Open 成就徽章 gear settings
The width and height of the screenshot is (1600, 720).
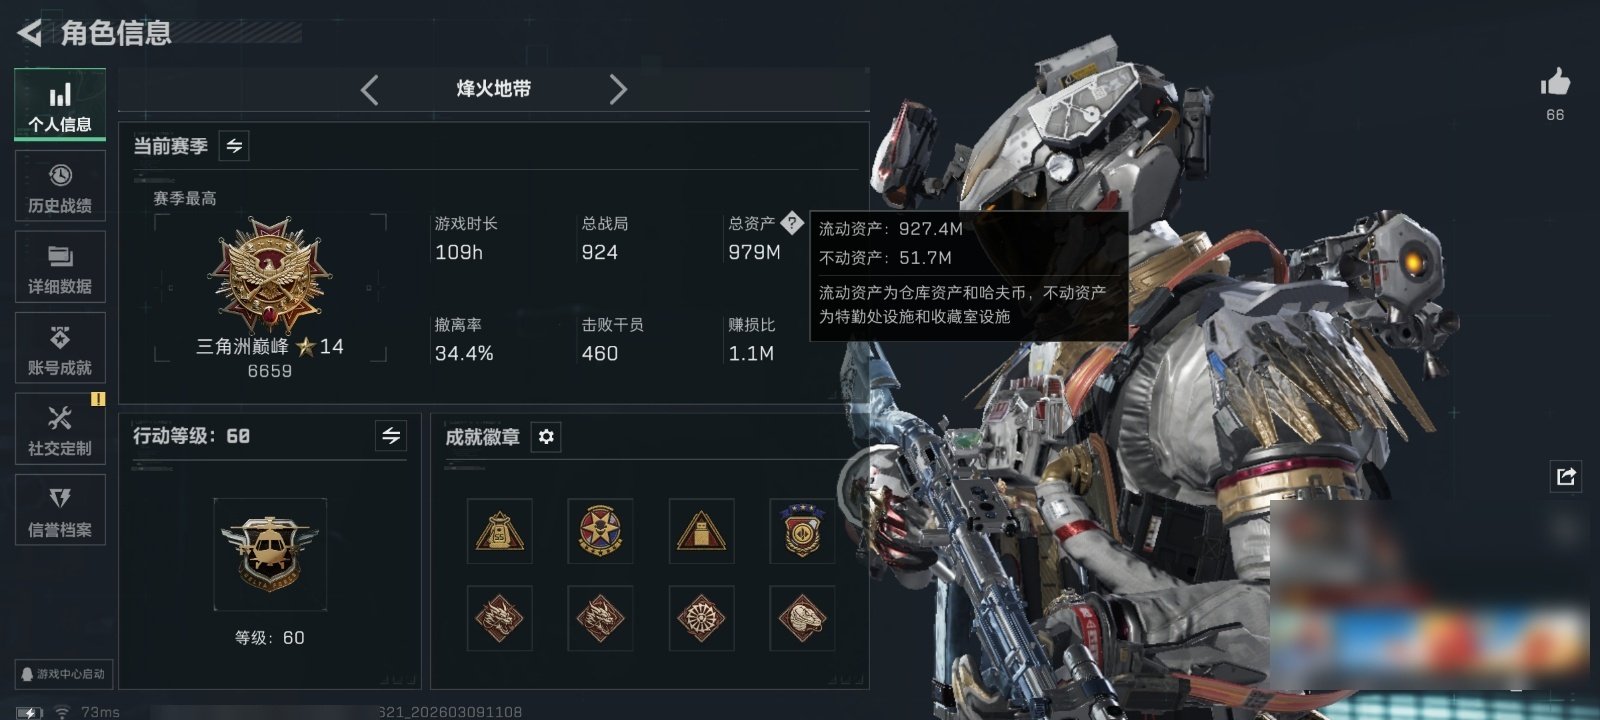coord(546,437)
